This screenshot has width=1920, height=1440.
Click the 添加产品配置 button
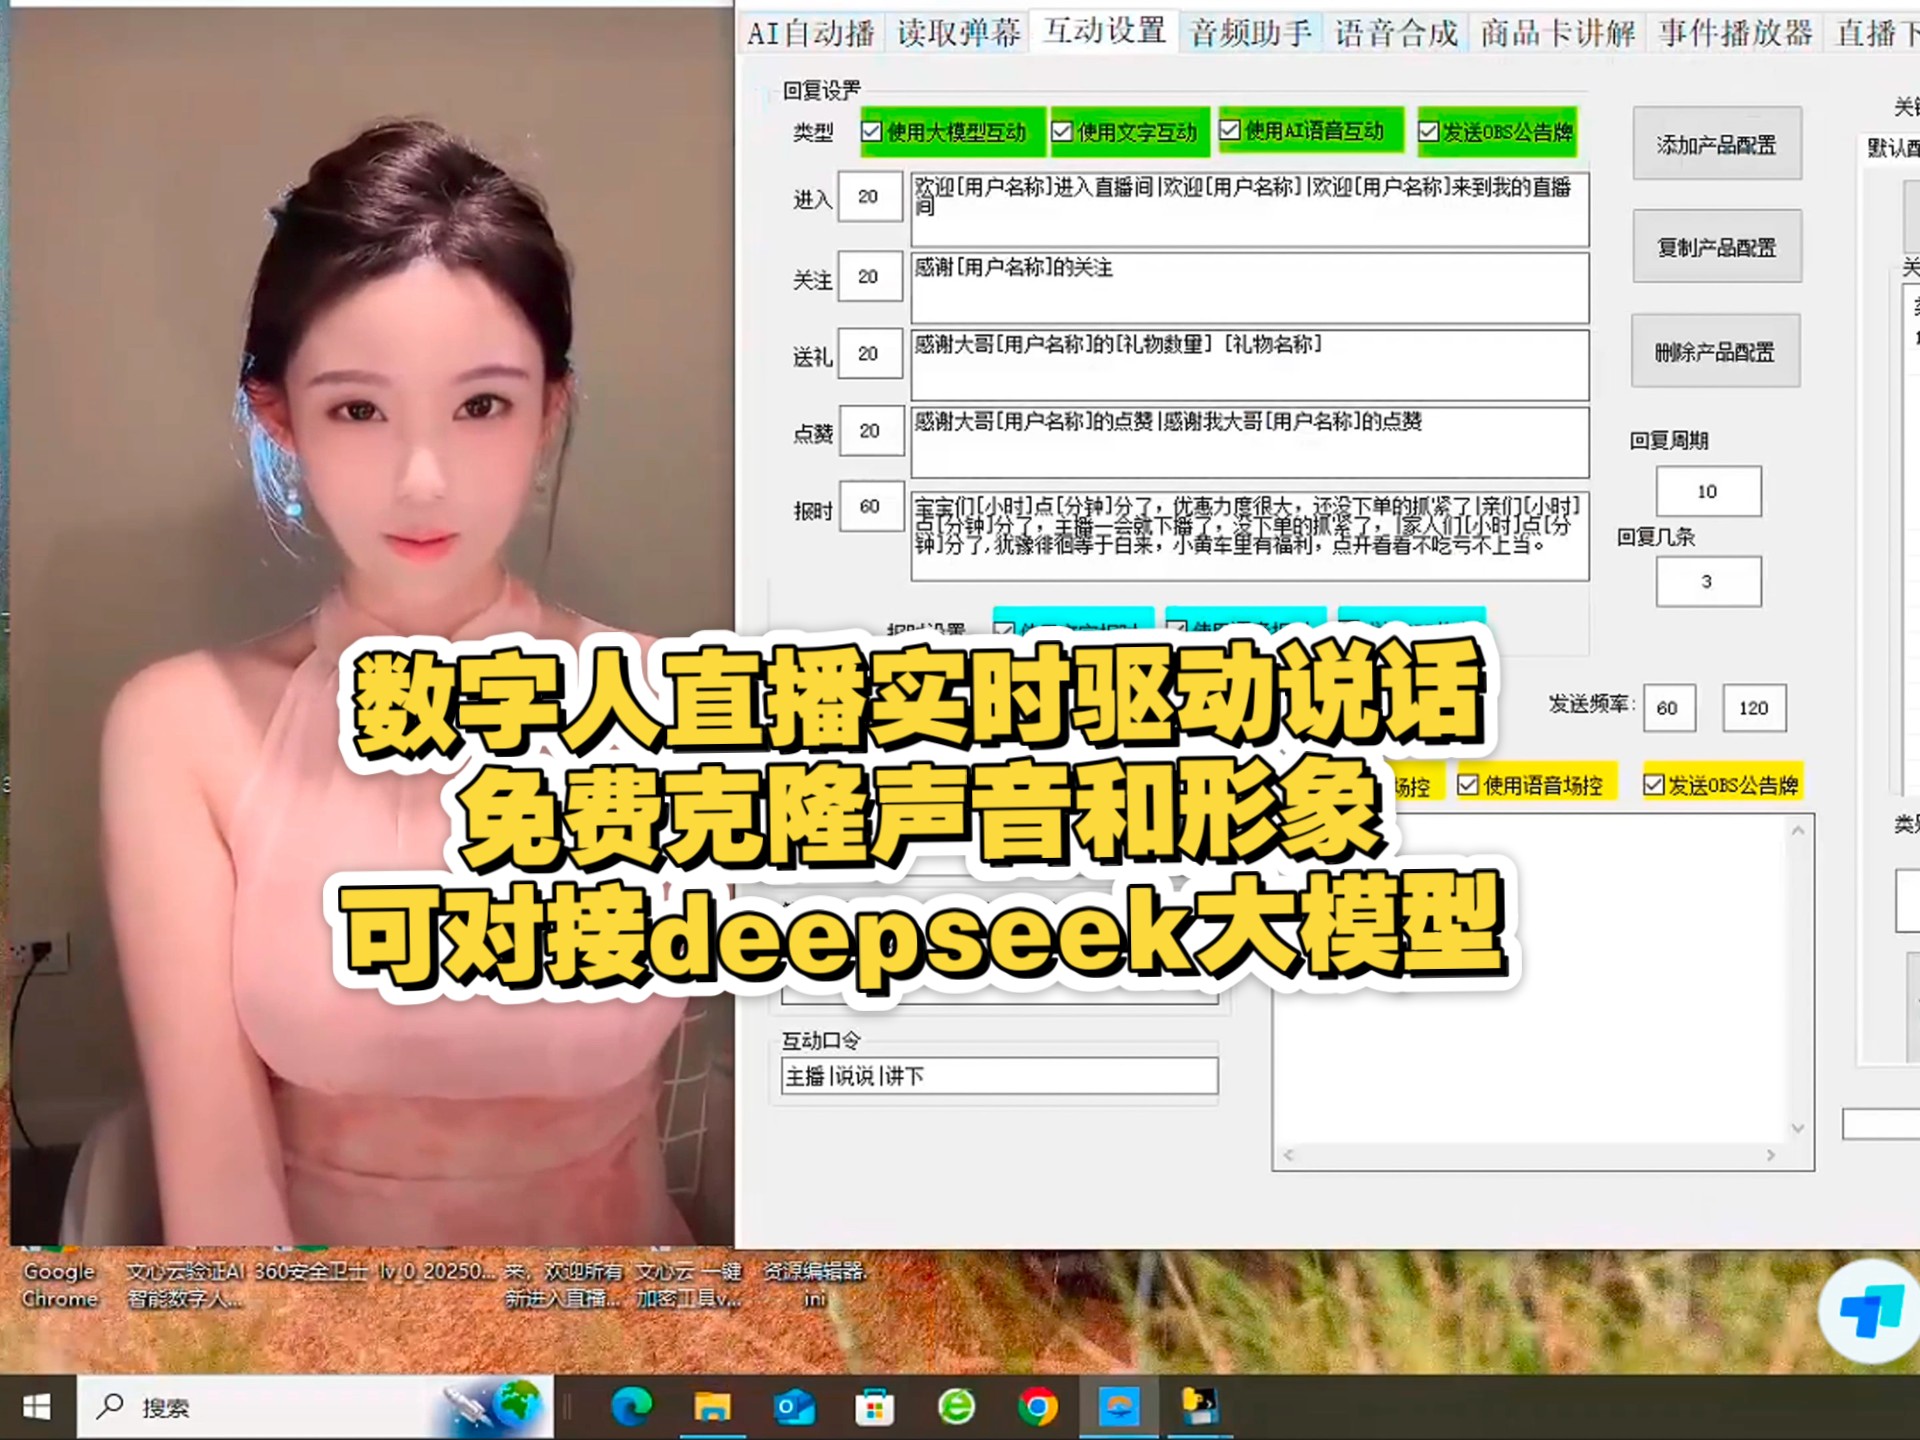1717,144
